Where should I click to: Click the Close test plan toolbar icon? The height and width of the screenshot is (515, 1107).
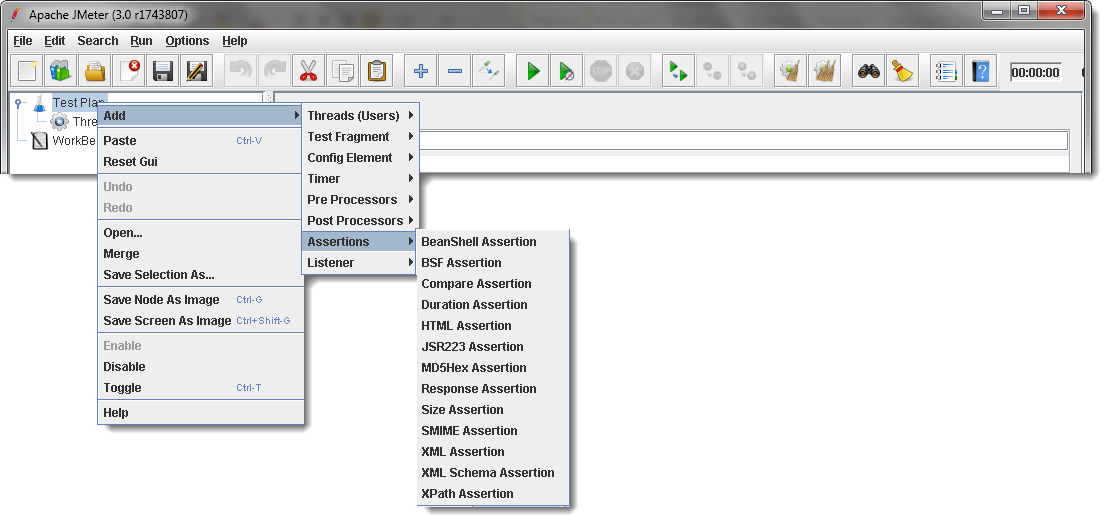coord(129,71)
